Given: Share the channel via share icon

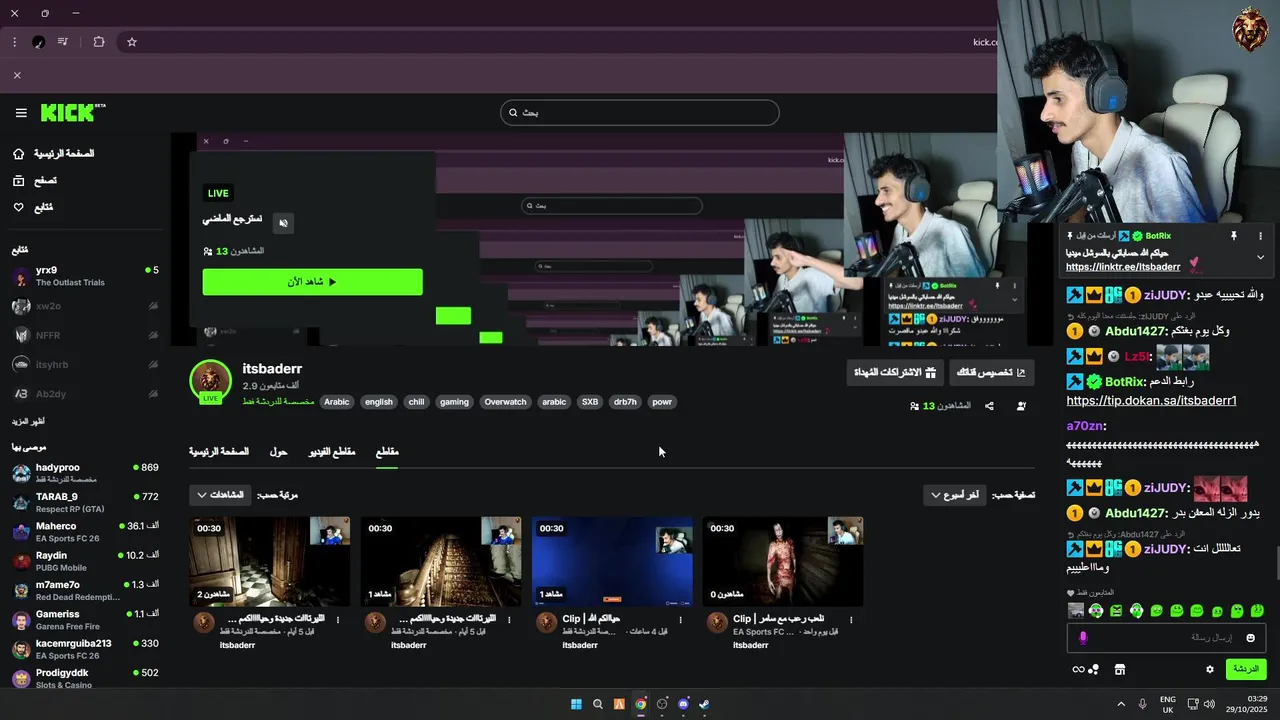Looking at the screenshot, I should point(989,406).
